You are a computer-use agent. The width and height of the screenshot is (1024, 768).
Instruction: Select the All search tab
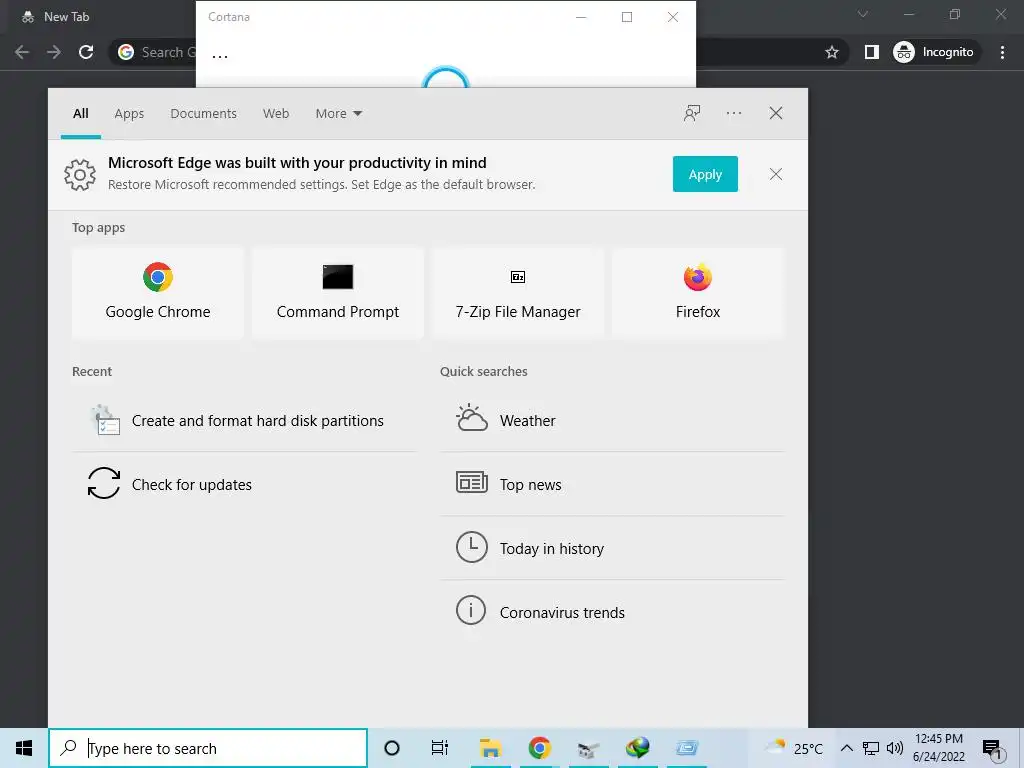pos(81,114)
